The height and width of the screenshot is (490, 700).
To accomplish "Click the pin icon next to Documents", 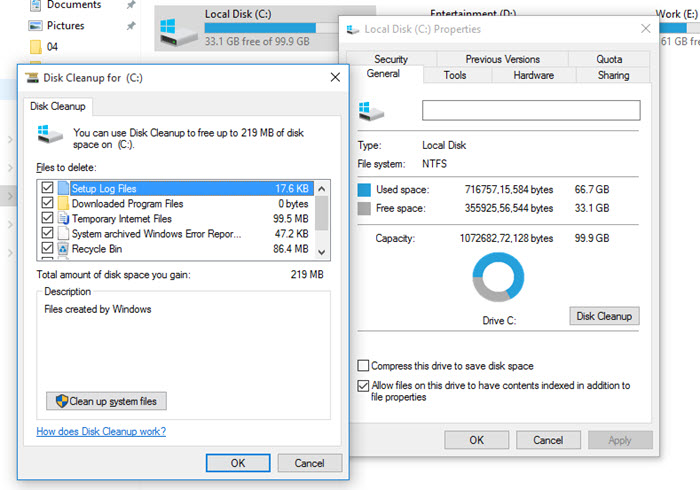I will click(x=130, y=5).
